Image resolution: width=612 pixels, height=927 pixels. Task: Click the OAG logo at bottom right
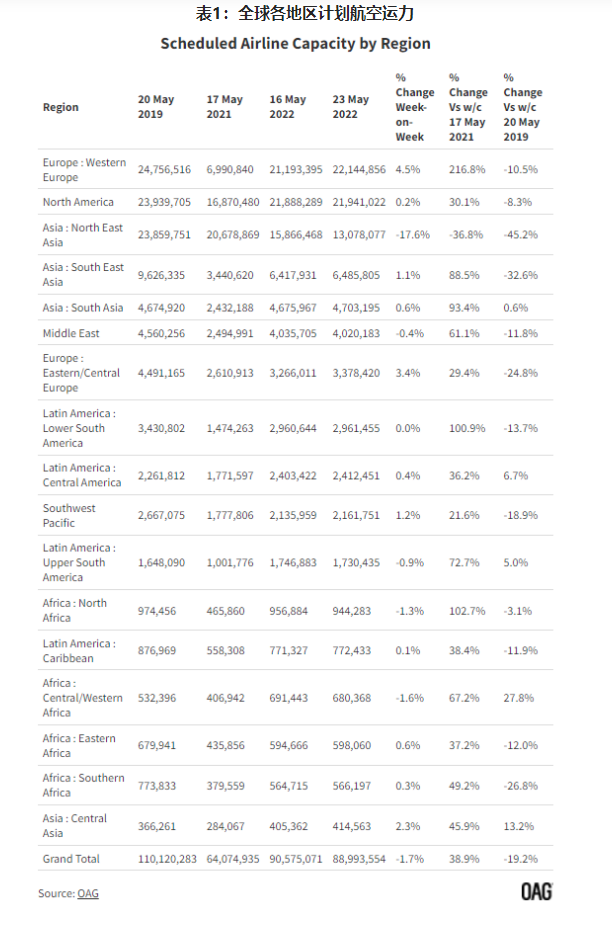point(536,892)
